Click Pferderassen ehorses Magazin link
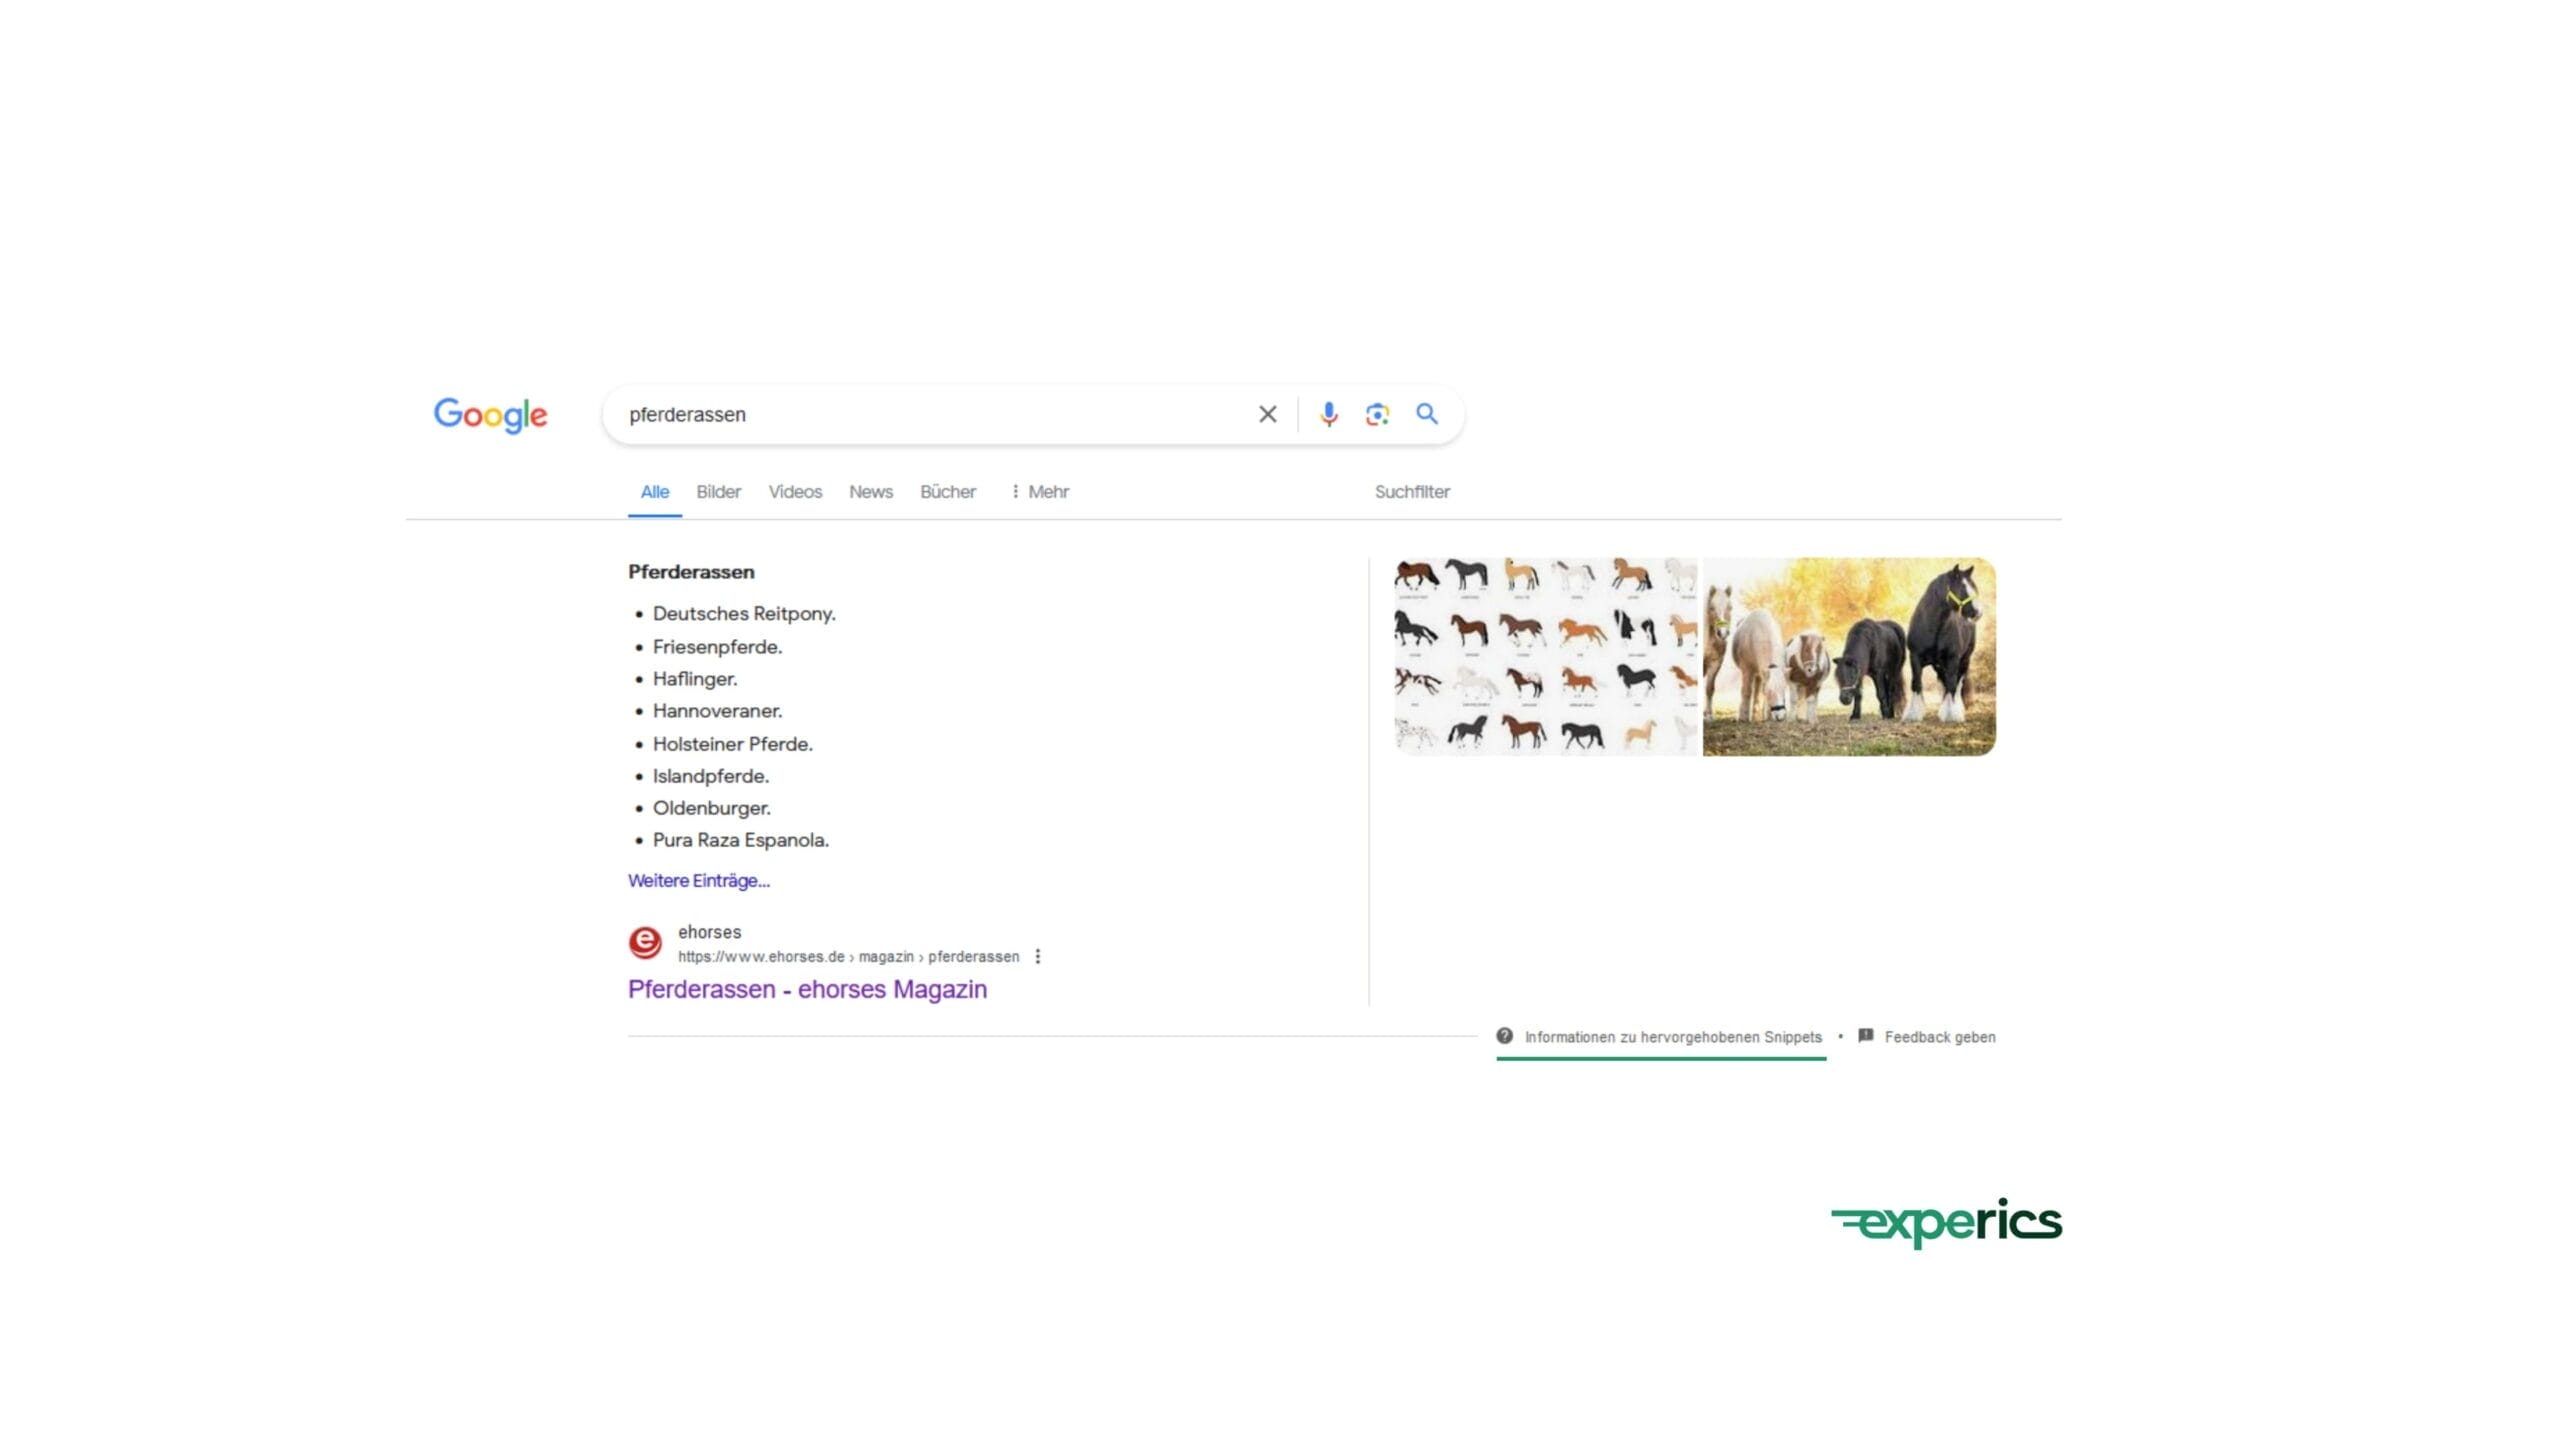 click(807, 988)
